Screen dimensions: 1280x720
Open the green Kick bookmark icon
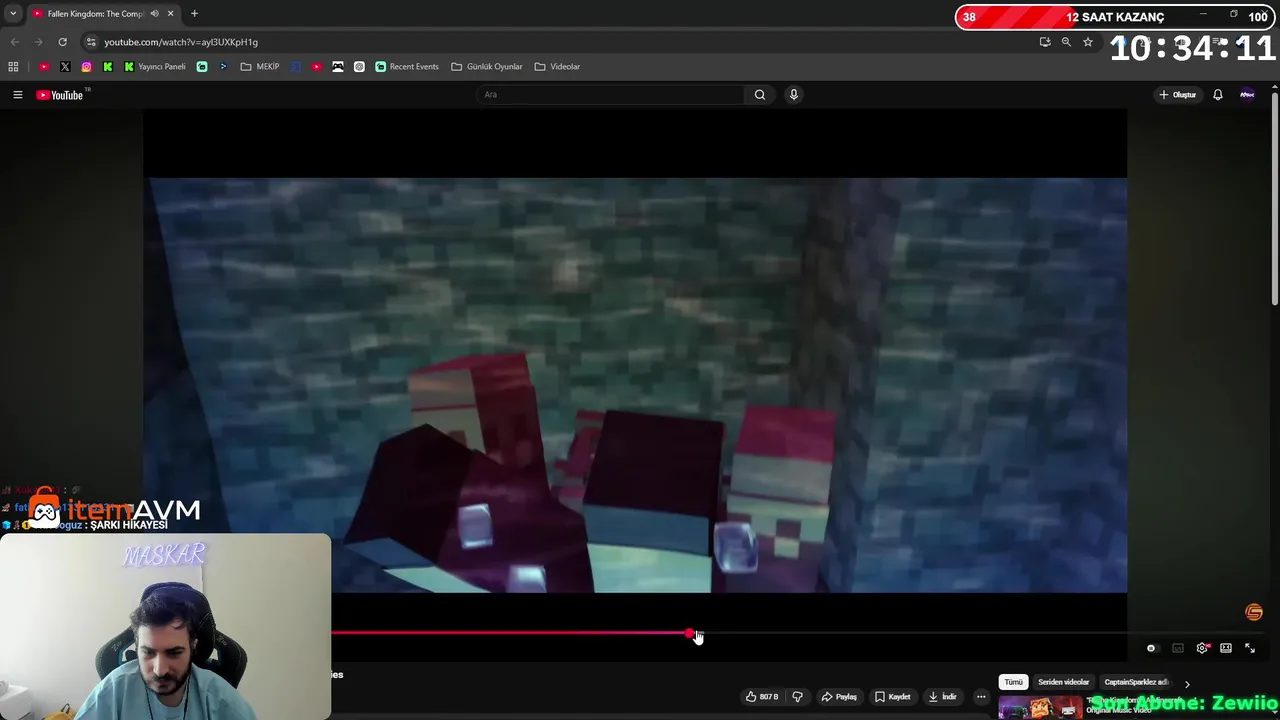(x=108, y=67)
